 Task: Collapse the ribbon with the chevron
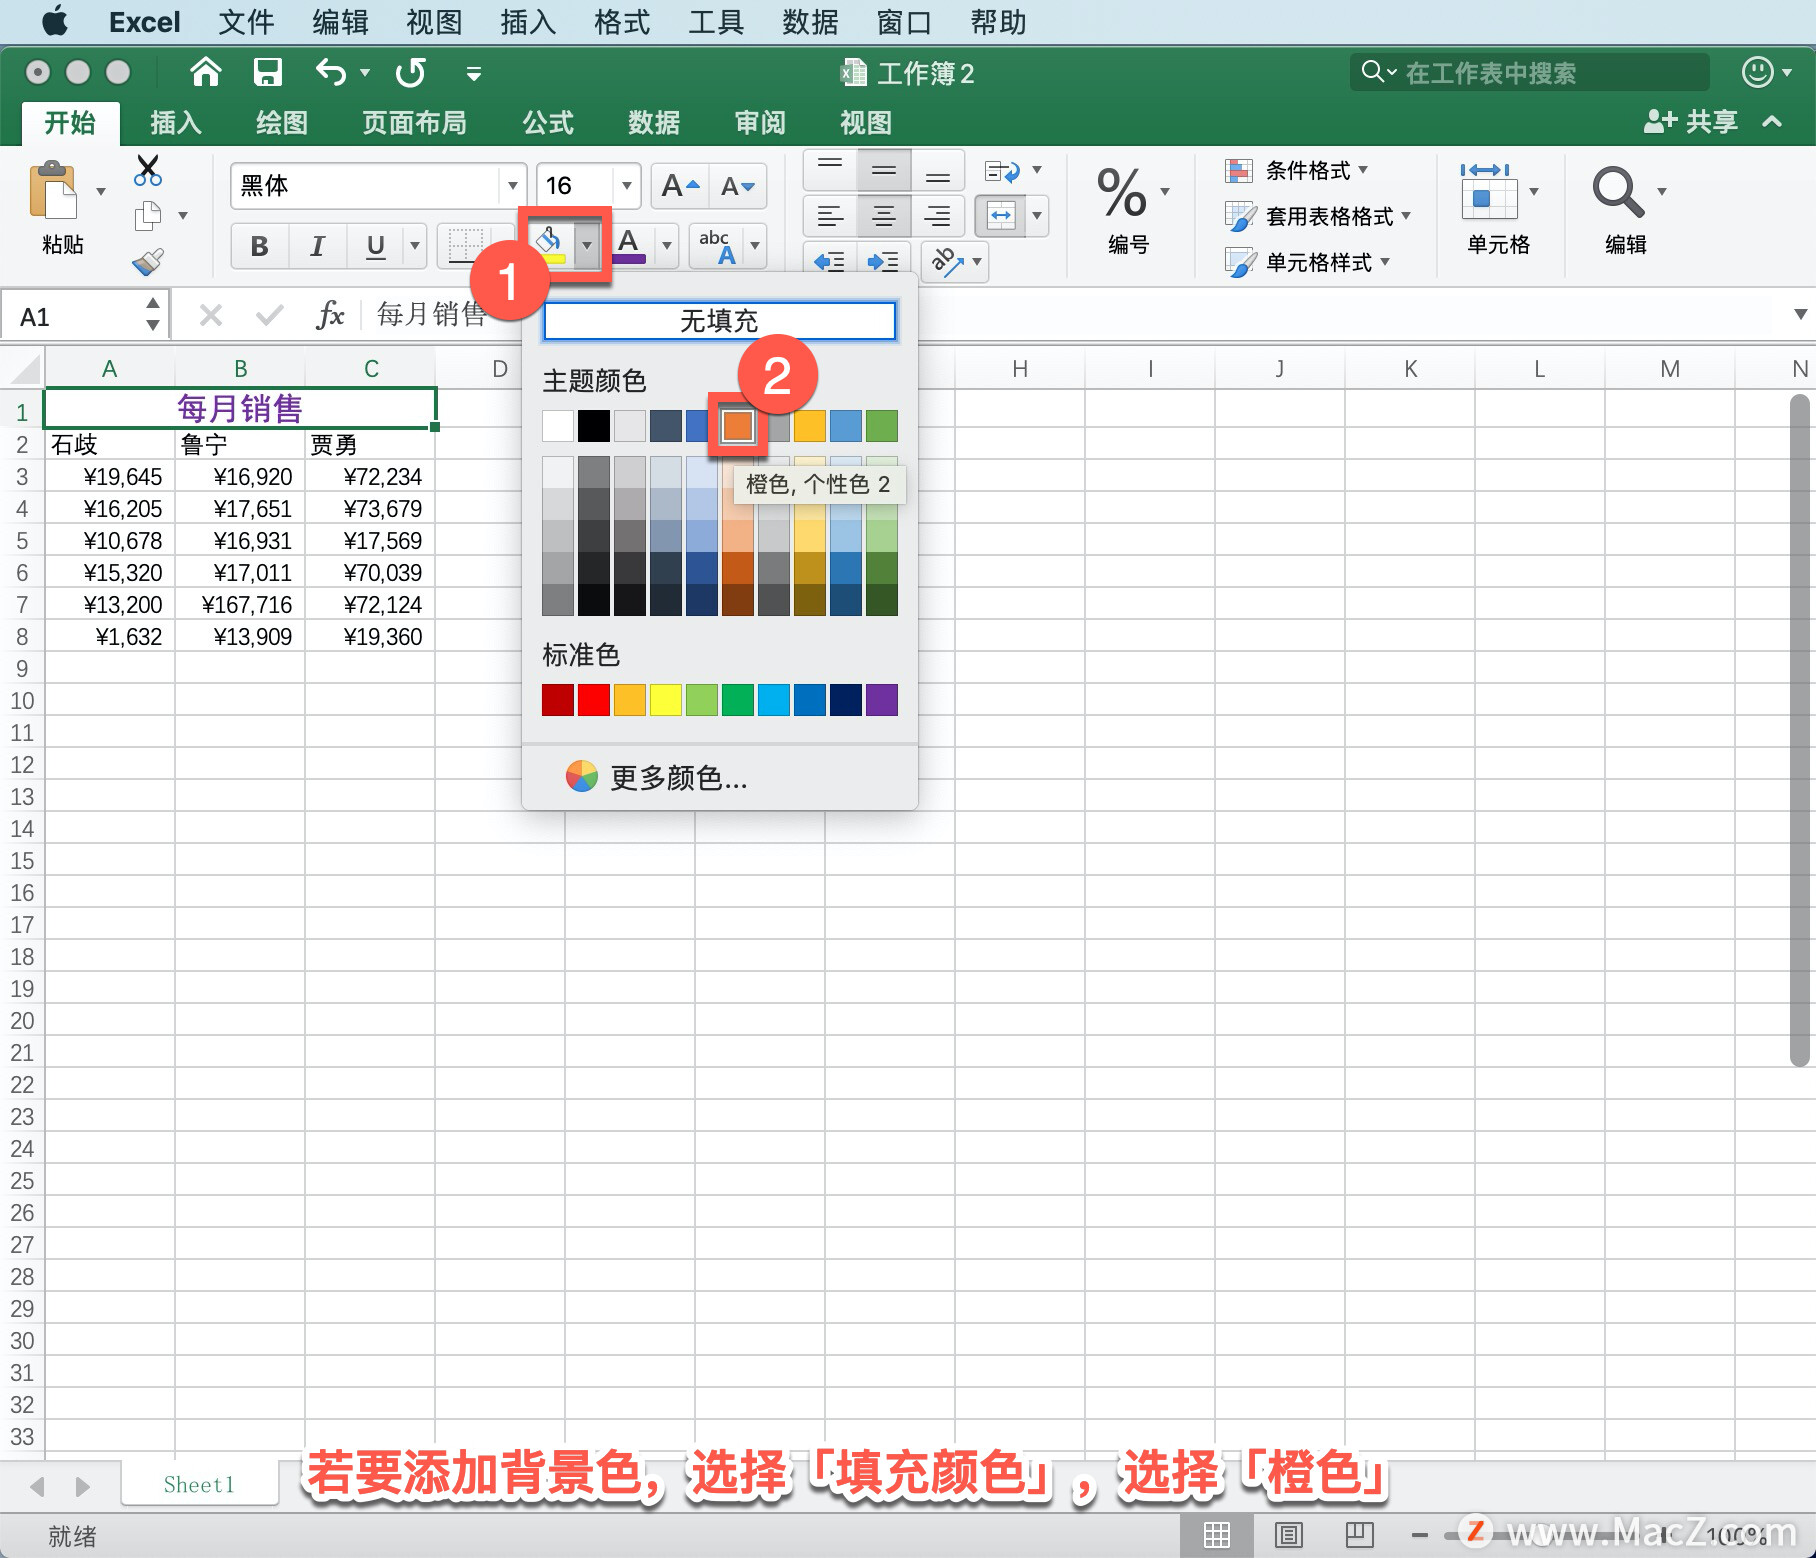(x=1773, y=122)
